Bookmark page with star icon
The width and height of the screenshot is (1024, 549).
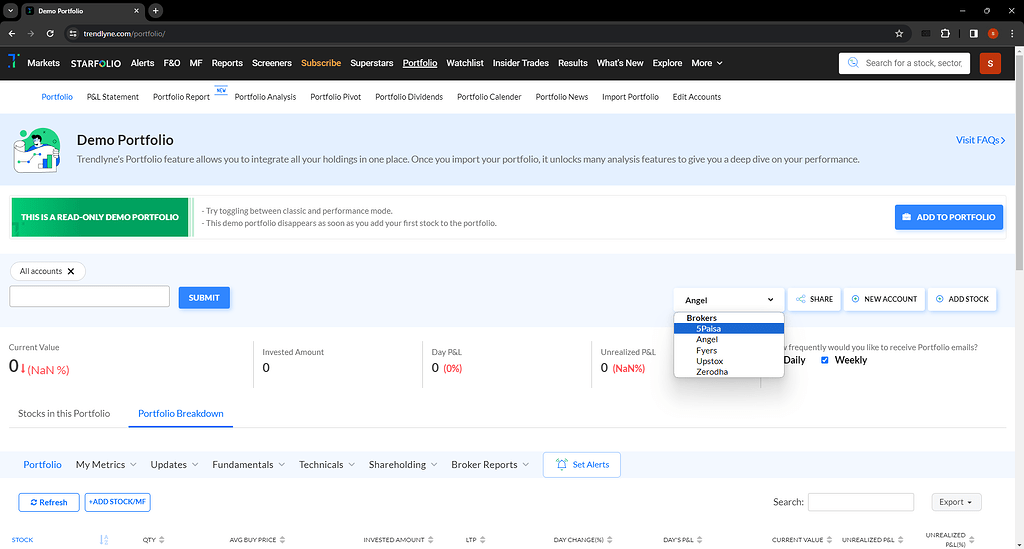[x=899, y=33]
